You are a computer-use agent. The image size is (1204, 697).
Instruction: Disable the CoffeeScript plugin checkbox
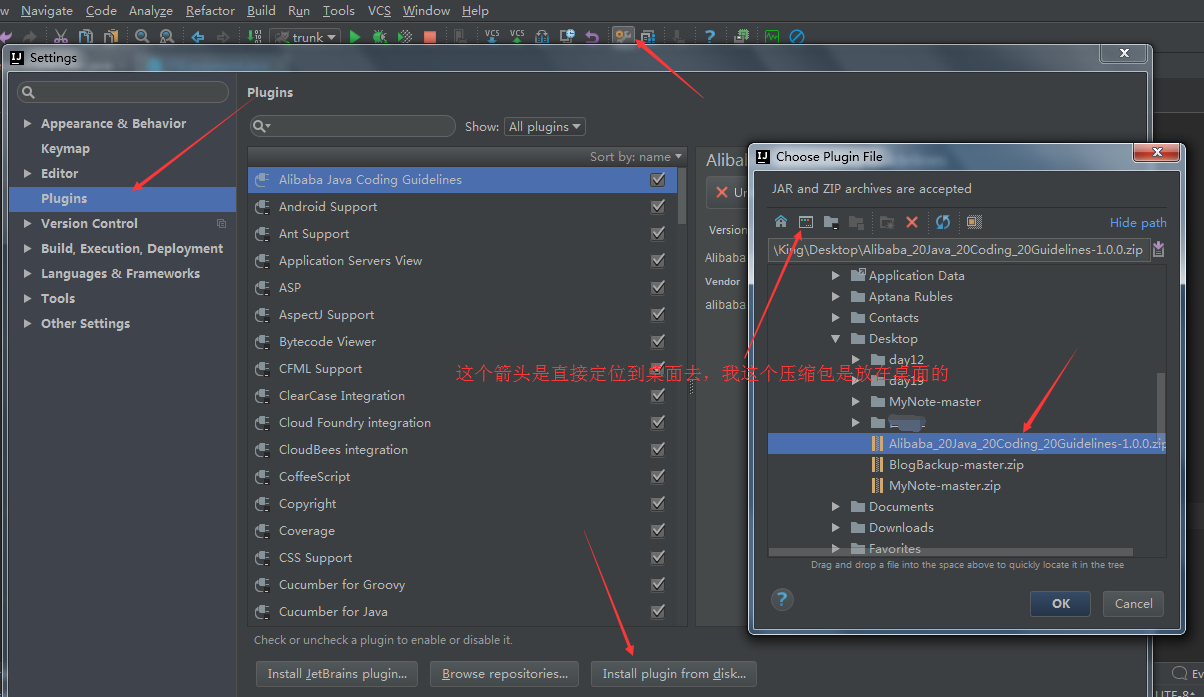pos(657,477)
